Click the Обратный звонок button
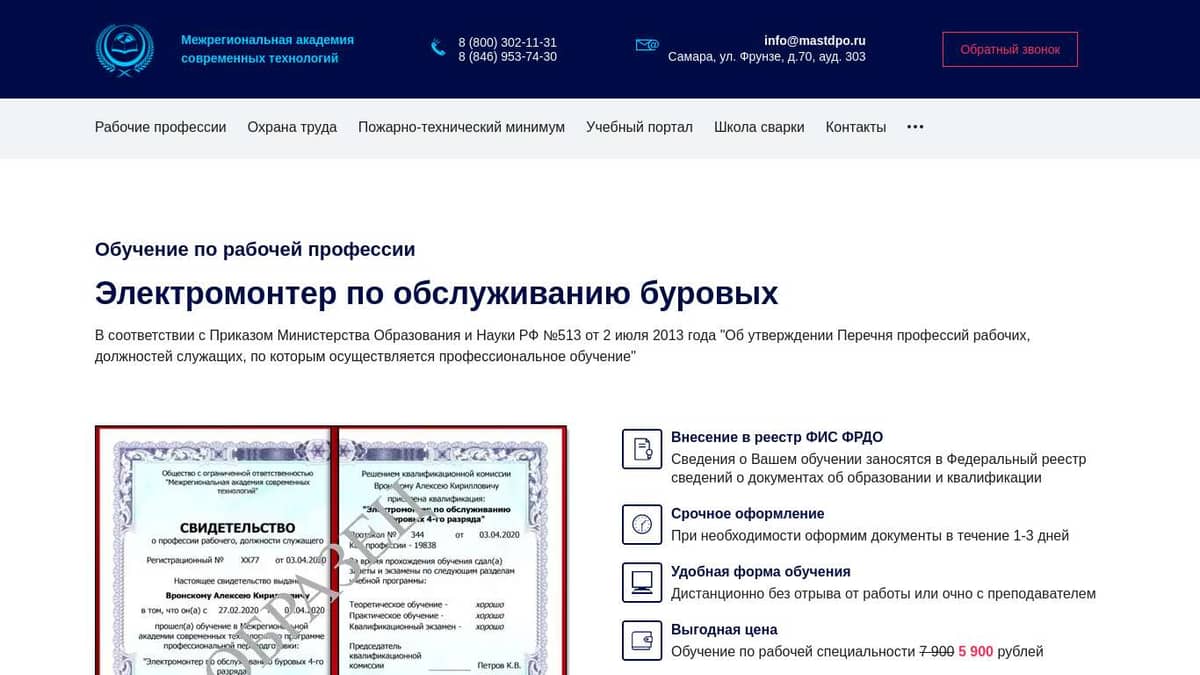 coord(1010,48)
